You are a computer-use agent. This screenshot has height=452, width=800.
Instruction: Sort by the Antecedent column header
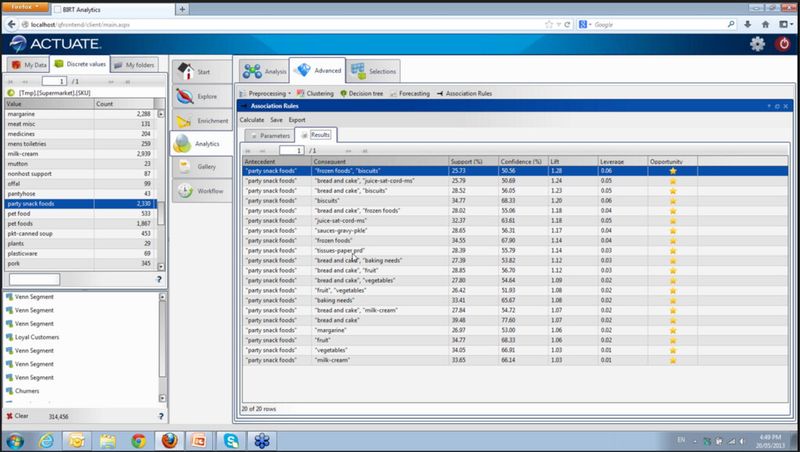[277, 161]
